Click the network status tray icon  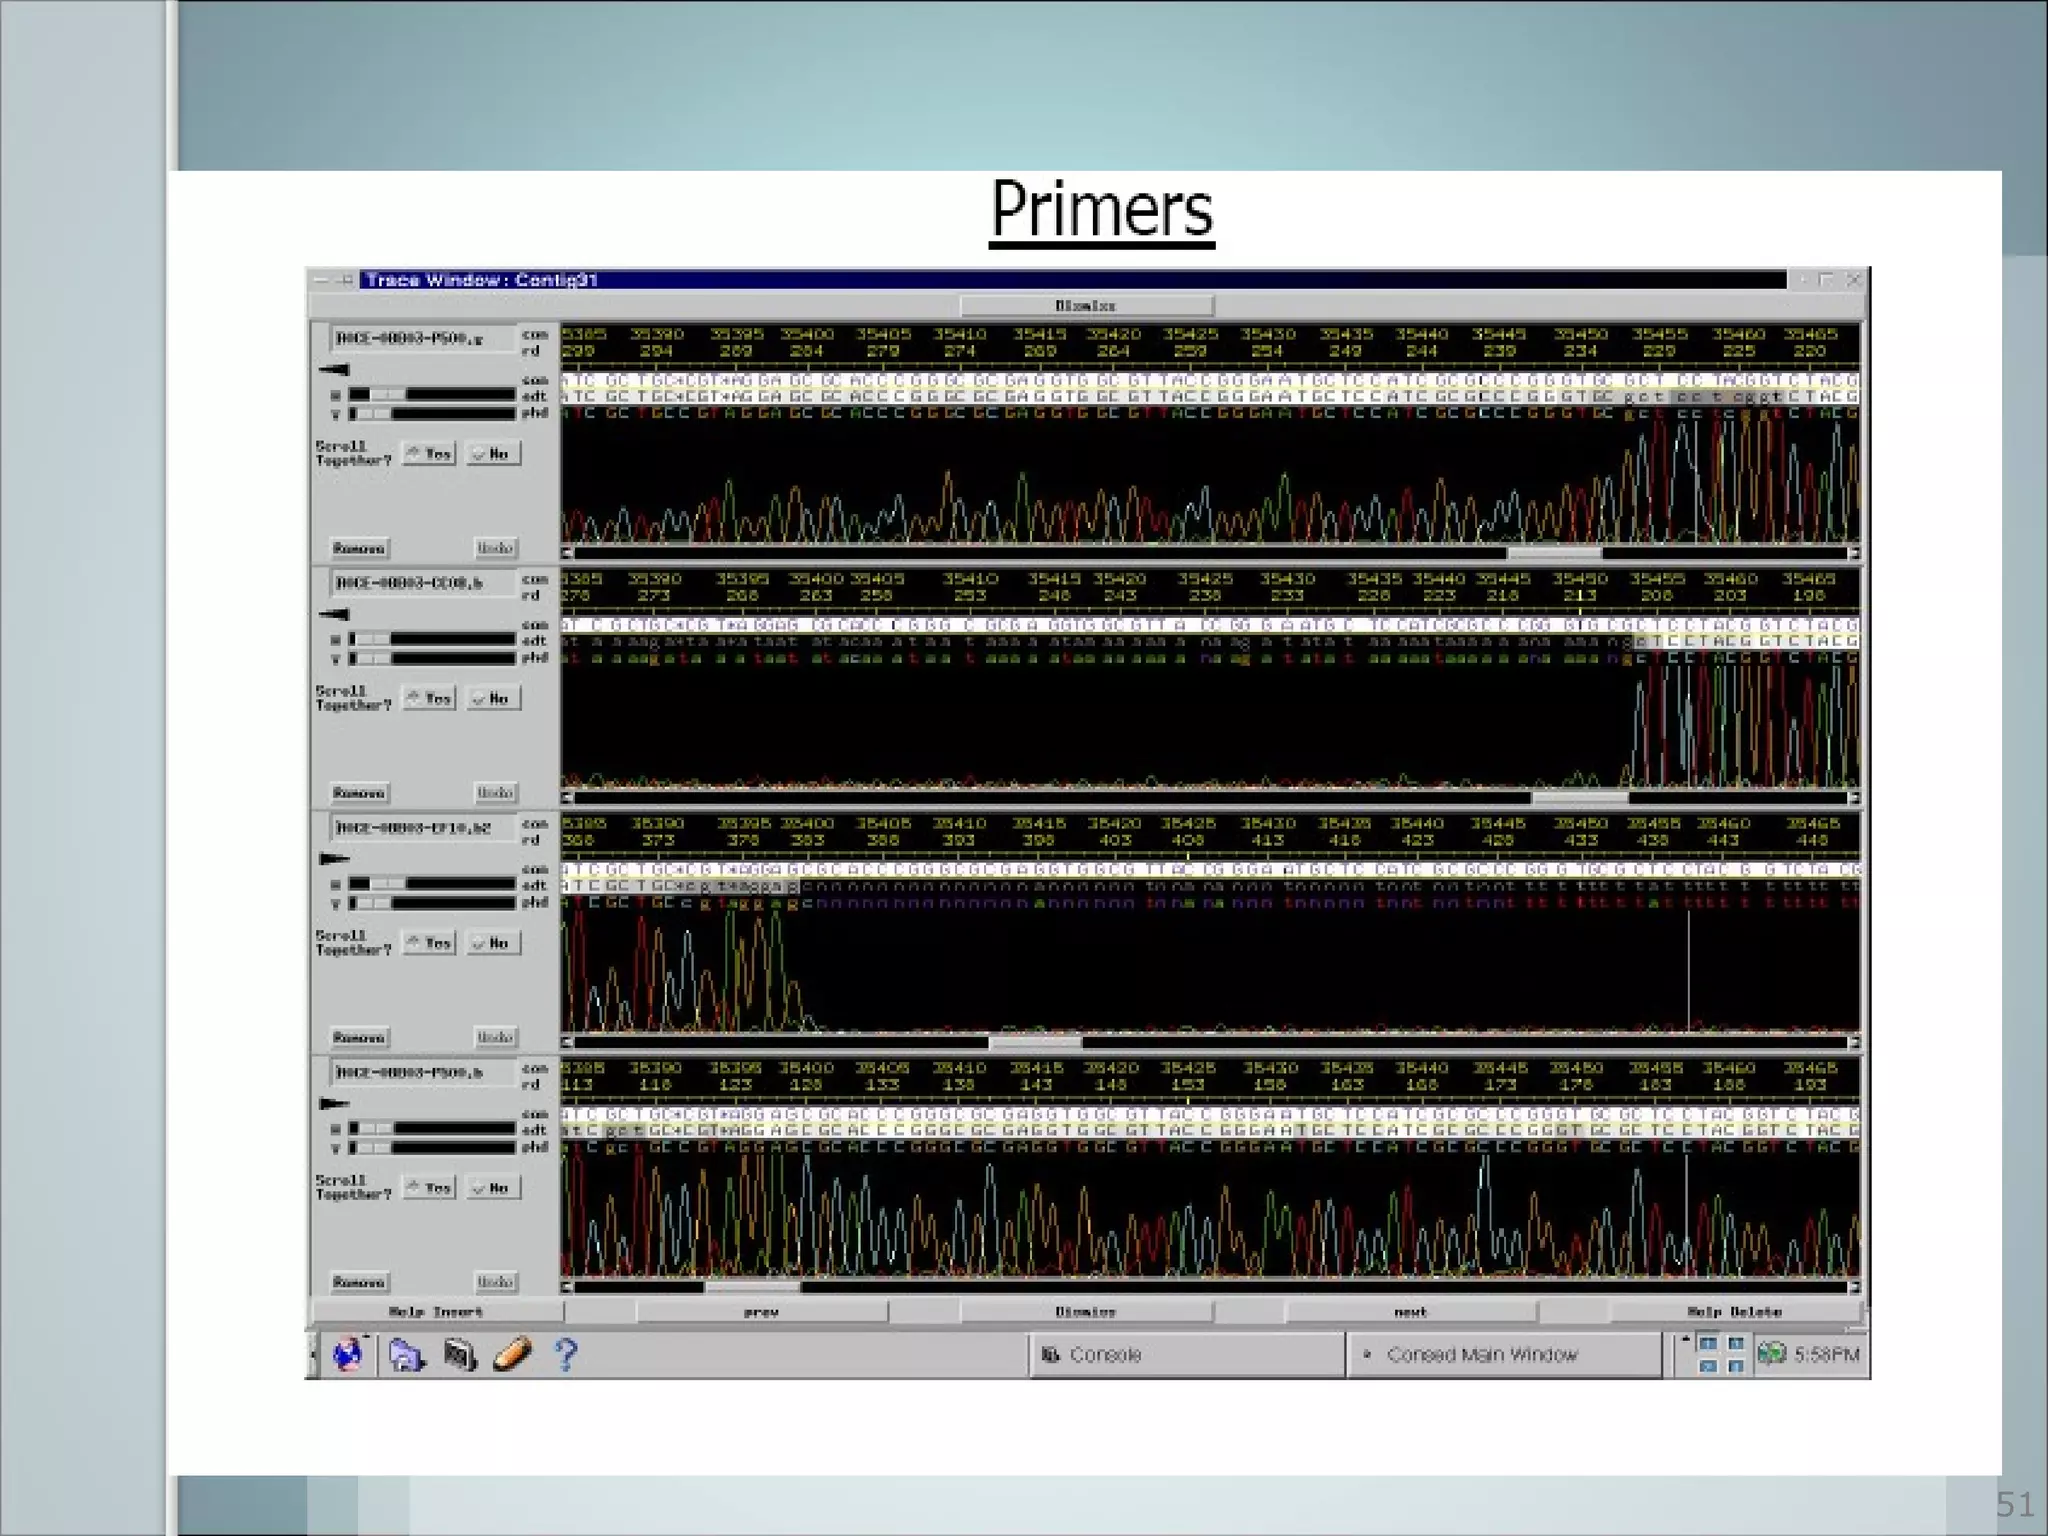(x=1771, y=1354)
